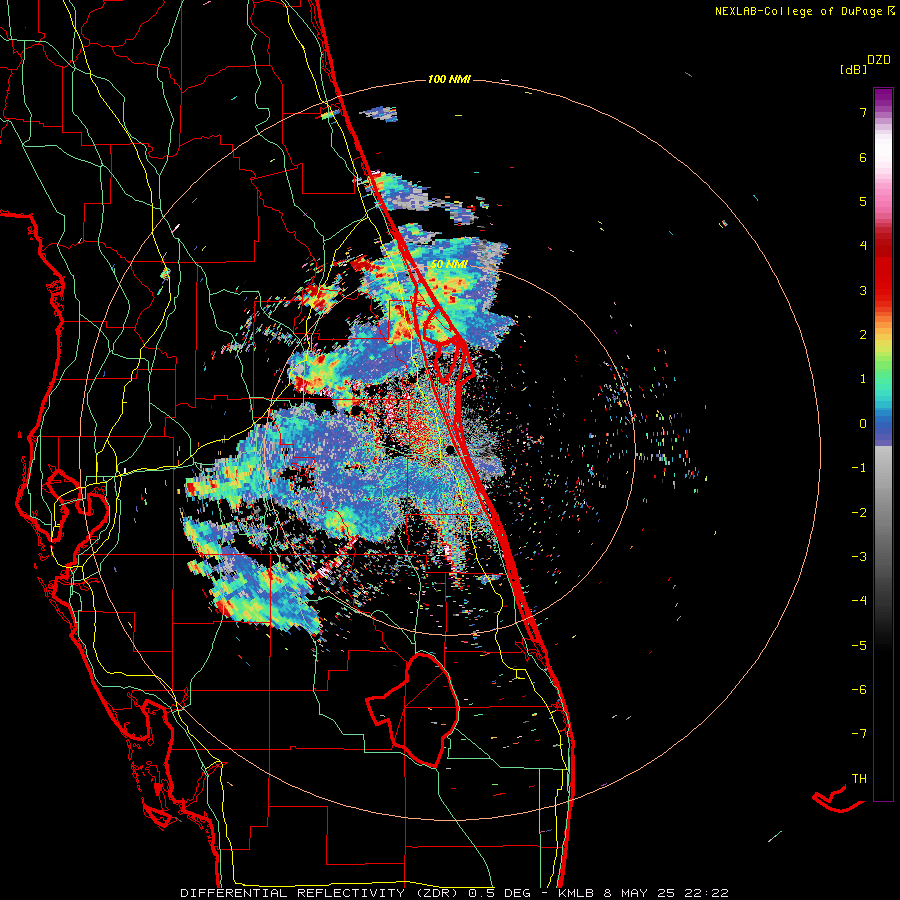Click the ZDR color scale bar

pyautogui.click(x=883, y=444)
